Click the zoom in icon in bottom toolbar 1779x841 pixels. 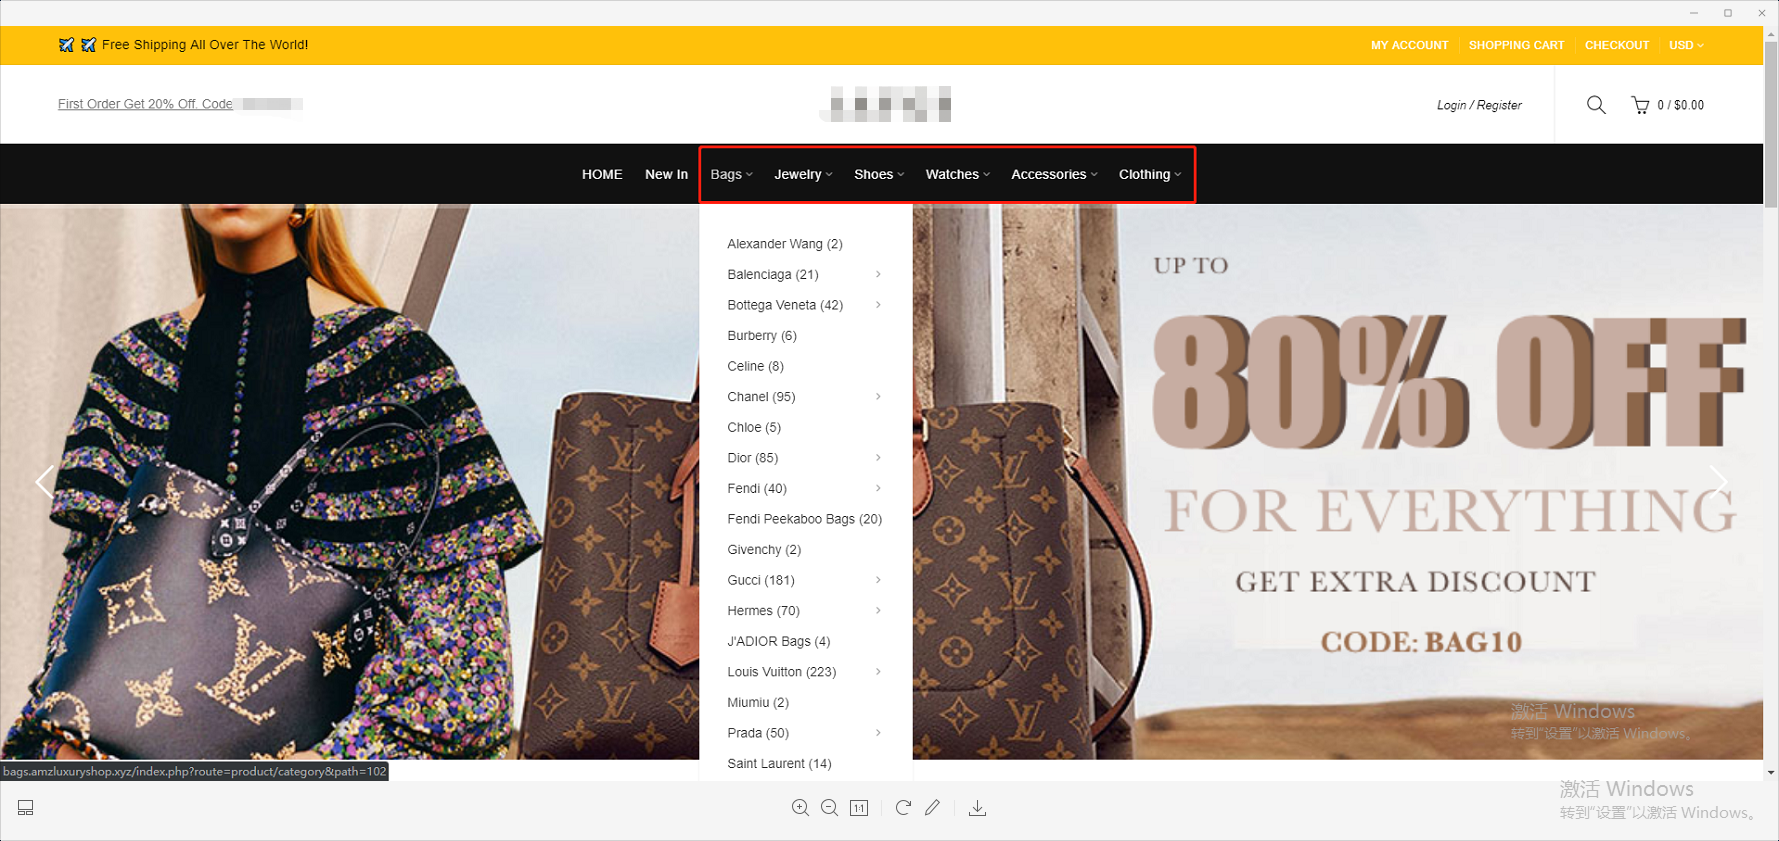(800, 808)
